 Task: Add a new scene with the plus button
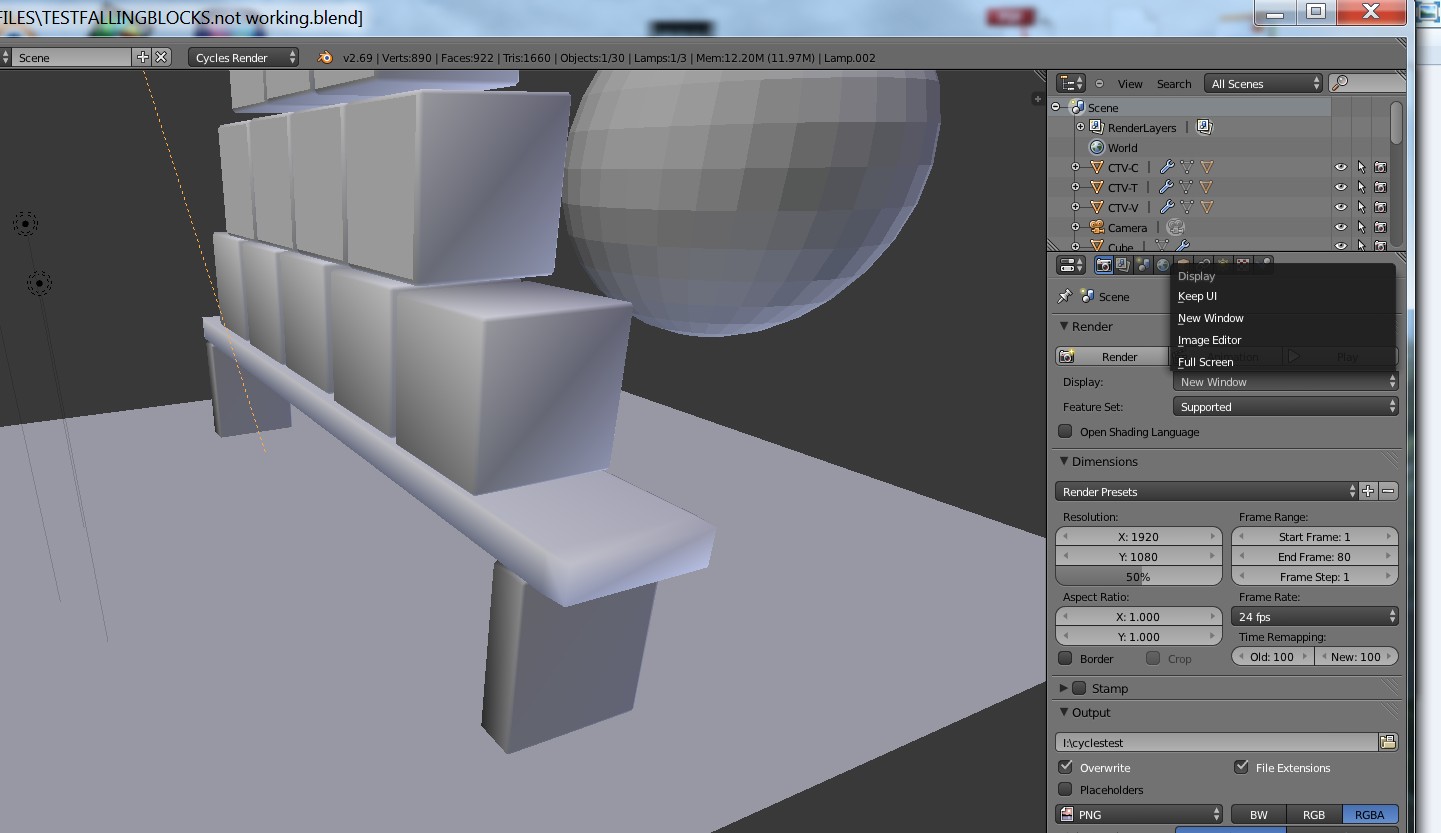[x=142, y=57]
